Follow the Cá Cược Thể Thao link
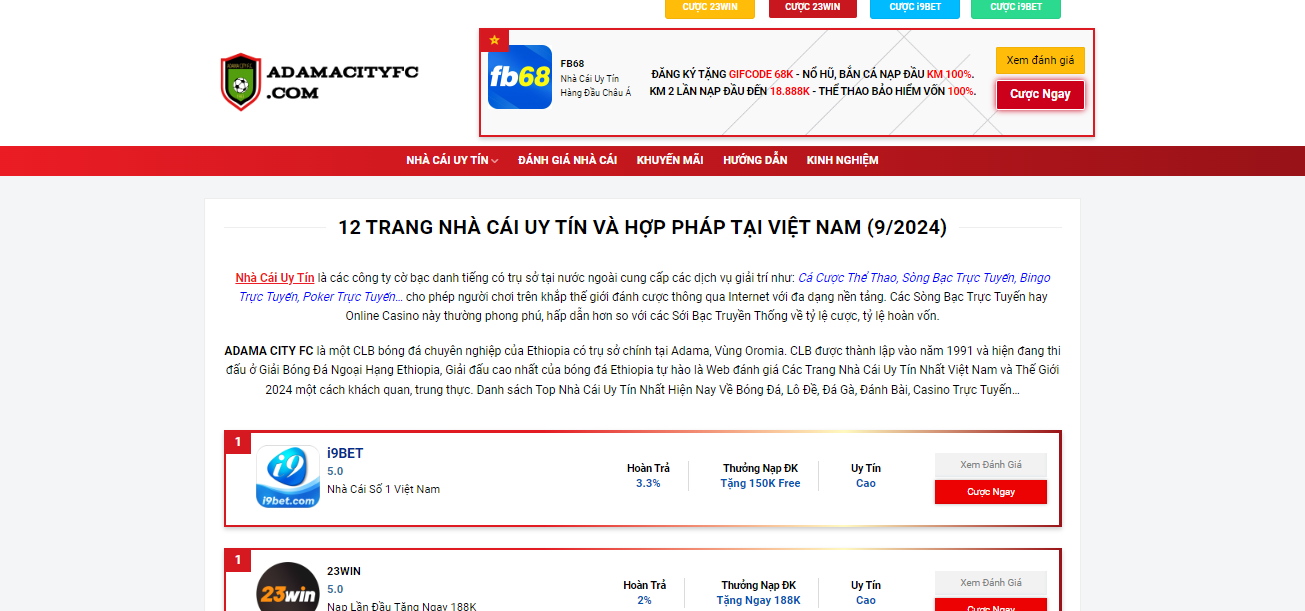Screen dimensions: 1305x611 847,278
